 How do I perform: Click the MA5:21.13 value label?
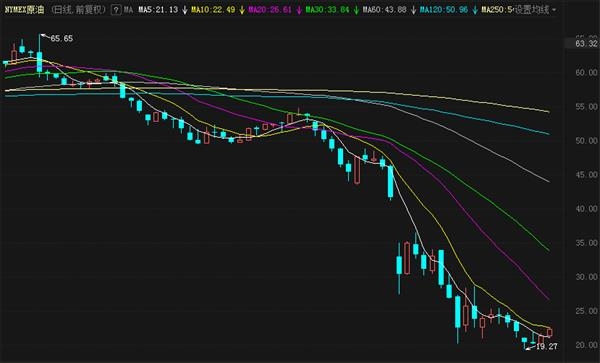pyautogui.click(x=158, y=10)
